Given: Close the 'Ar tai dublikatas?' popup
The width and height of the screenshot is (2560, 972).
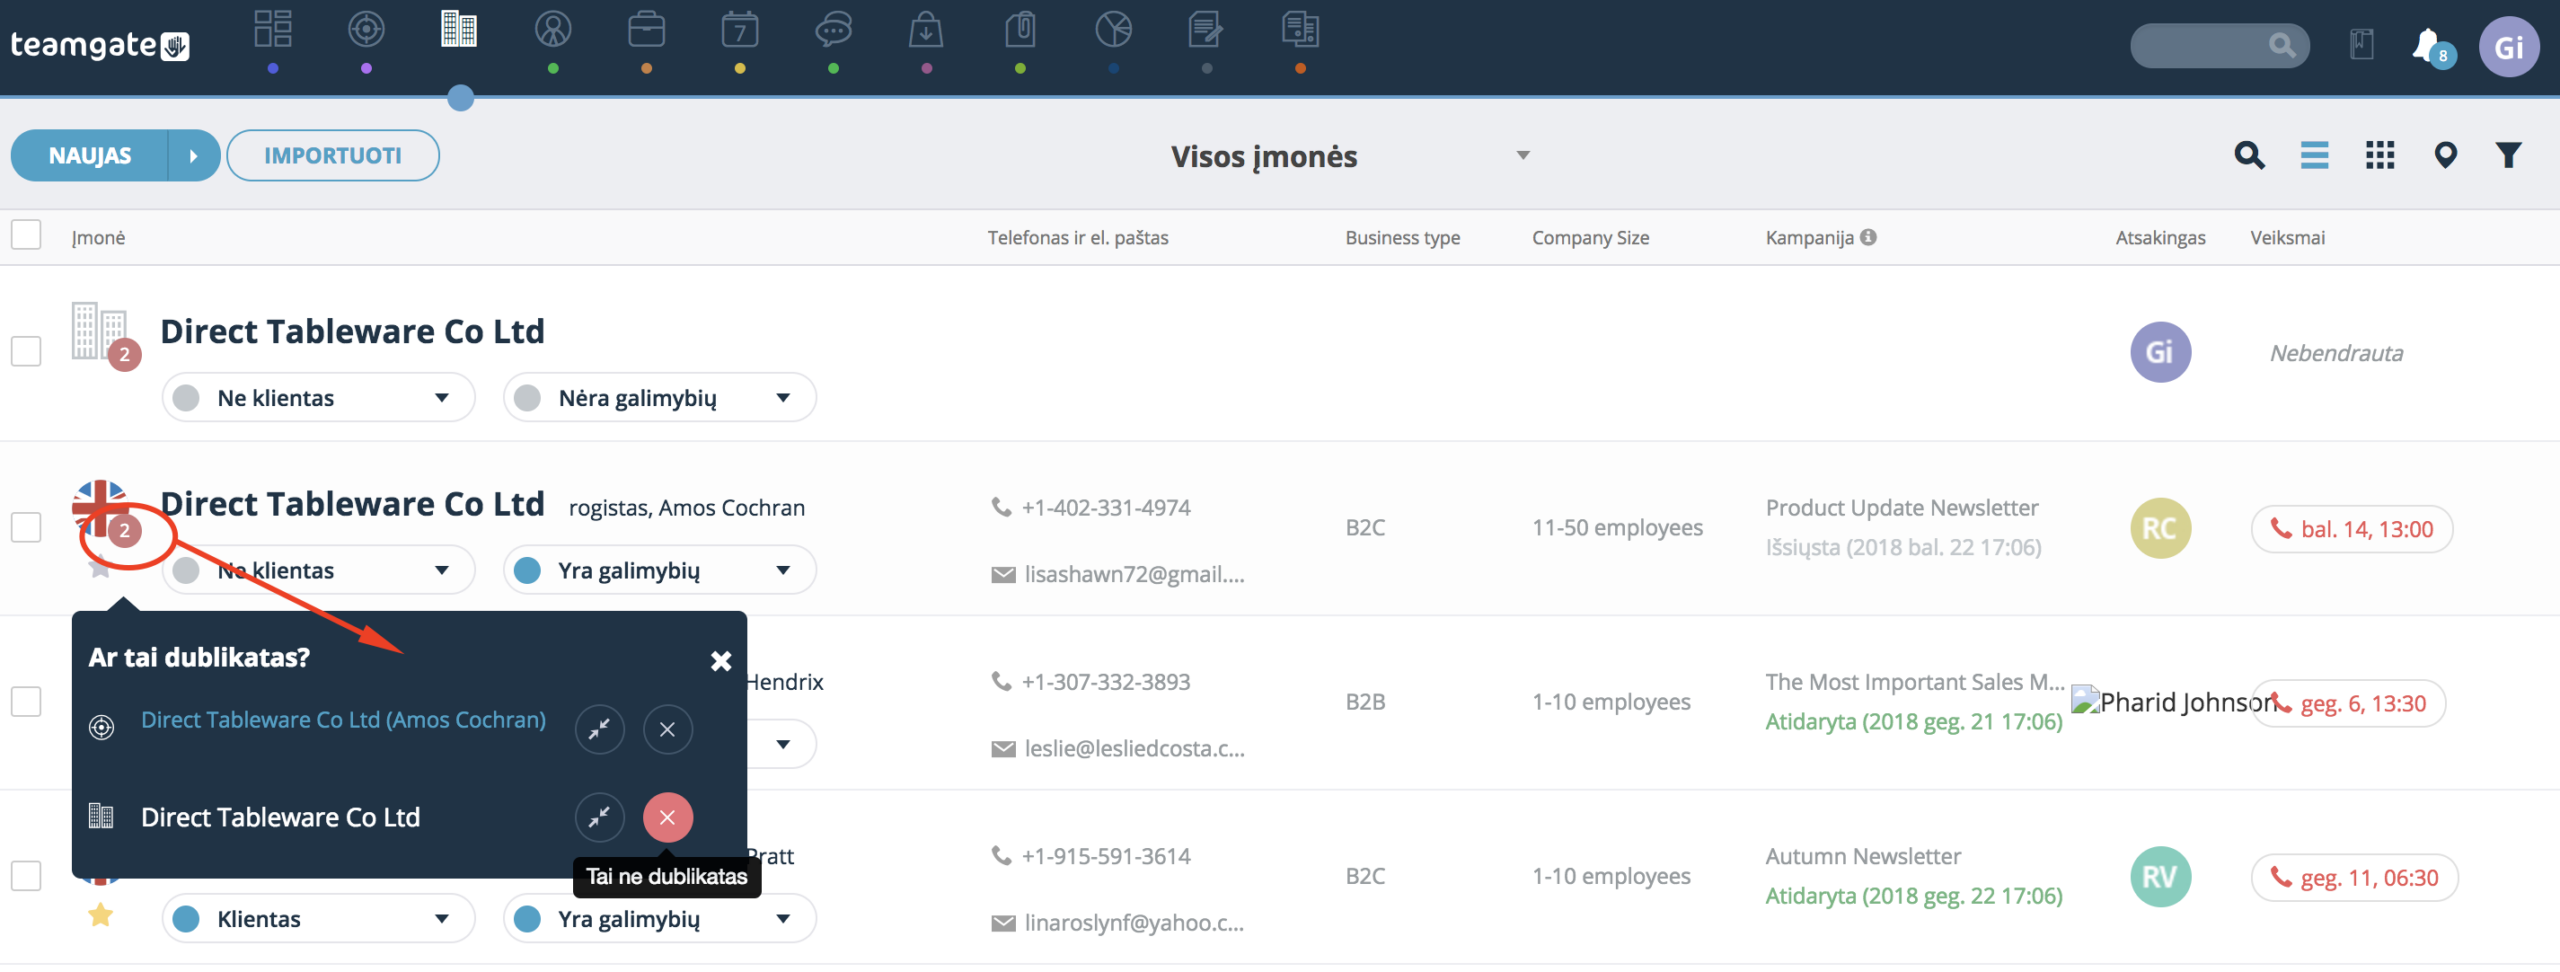Looking at the screenshot, I should click(x=721, y=661).
